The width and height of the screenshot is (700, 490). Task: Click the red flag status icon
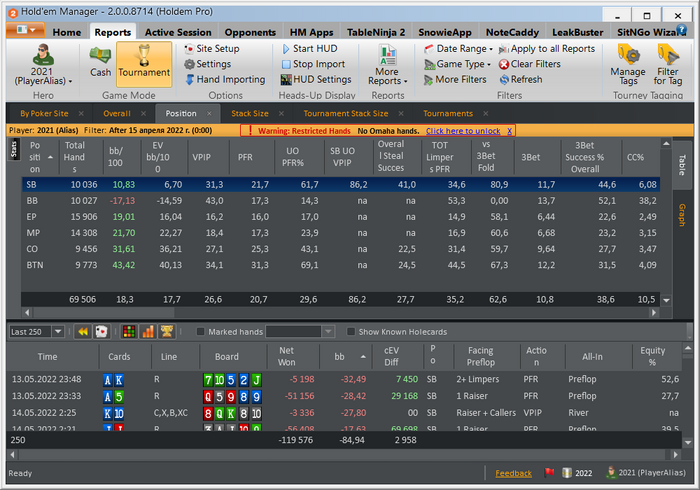549,473
